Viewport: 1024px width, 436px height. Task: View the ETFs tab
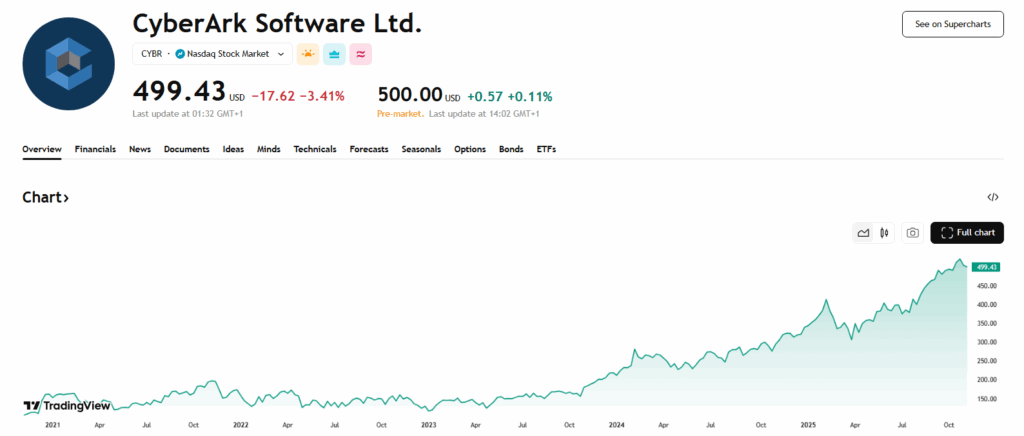tap(546, 149)
